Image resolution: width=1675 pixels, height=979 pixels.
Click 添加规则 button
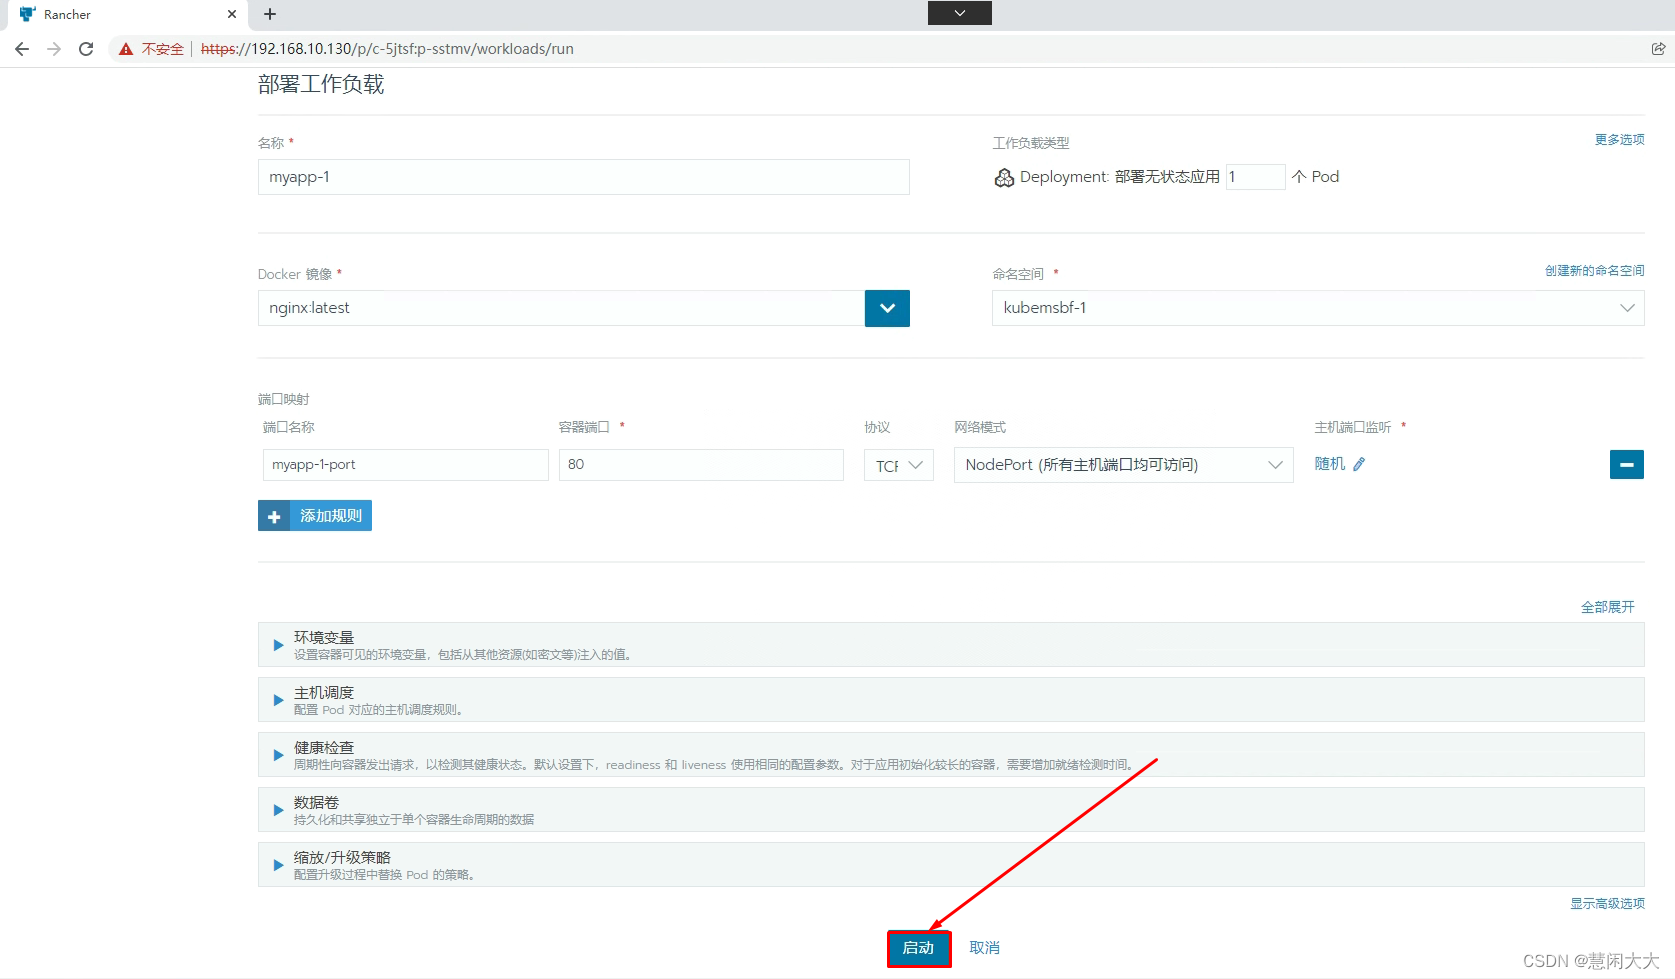coord(315,516)
